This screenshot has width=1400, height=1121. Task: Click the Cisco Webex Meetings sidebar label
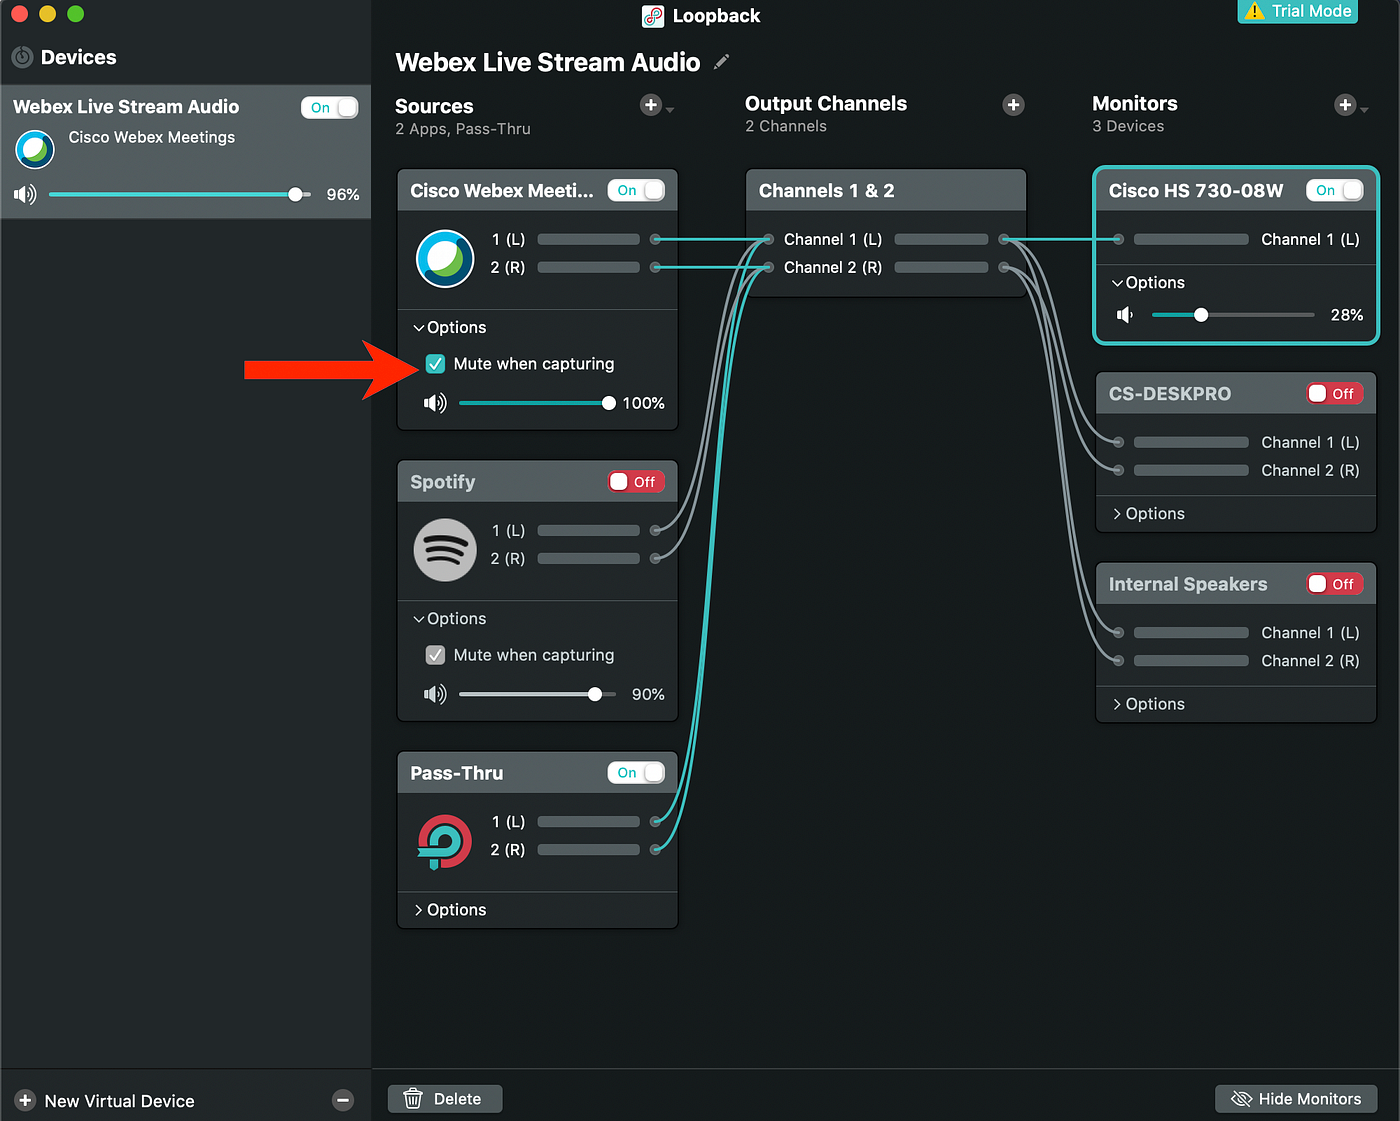[x=152, y=137]
